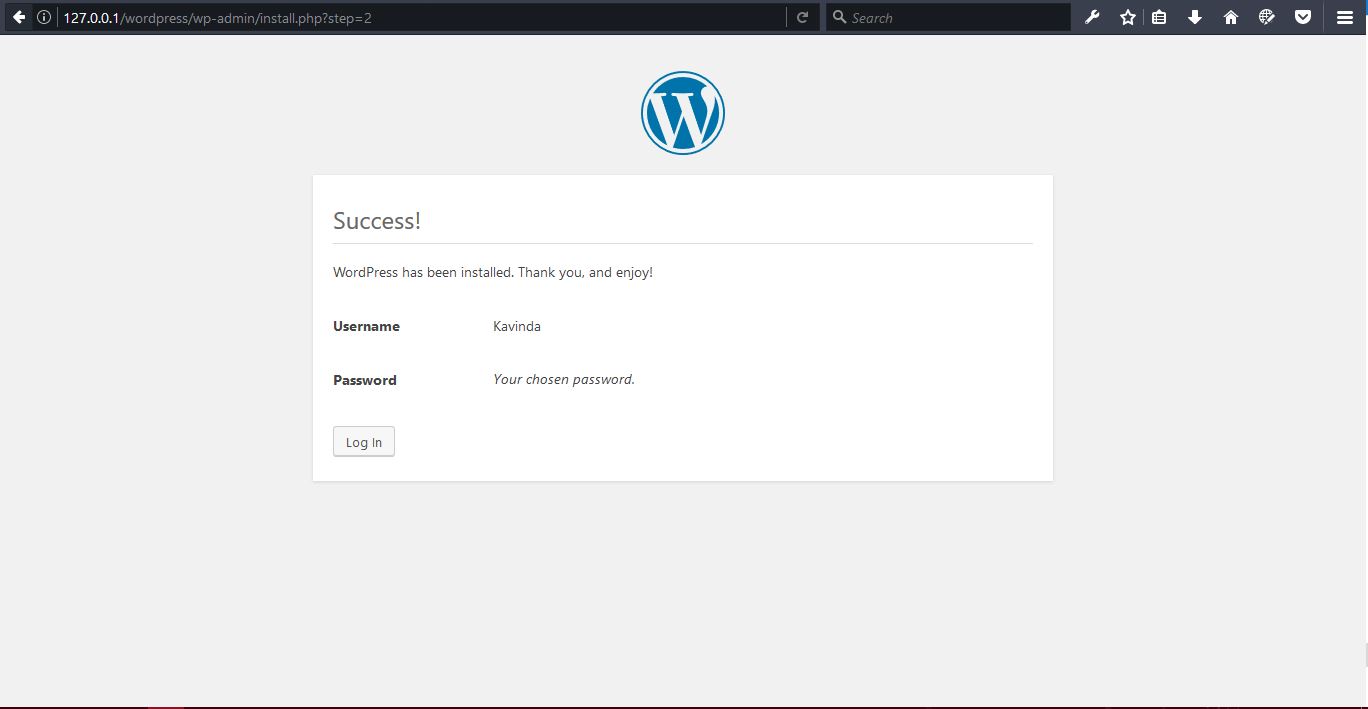Image resolution: width=1368 pixels, height=709 pixels.
Task: Open the developer tools wrench icon
Action: click(x=1092, y=17)
